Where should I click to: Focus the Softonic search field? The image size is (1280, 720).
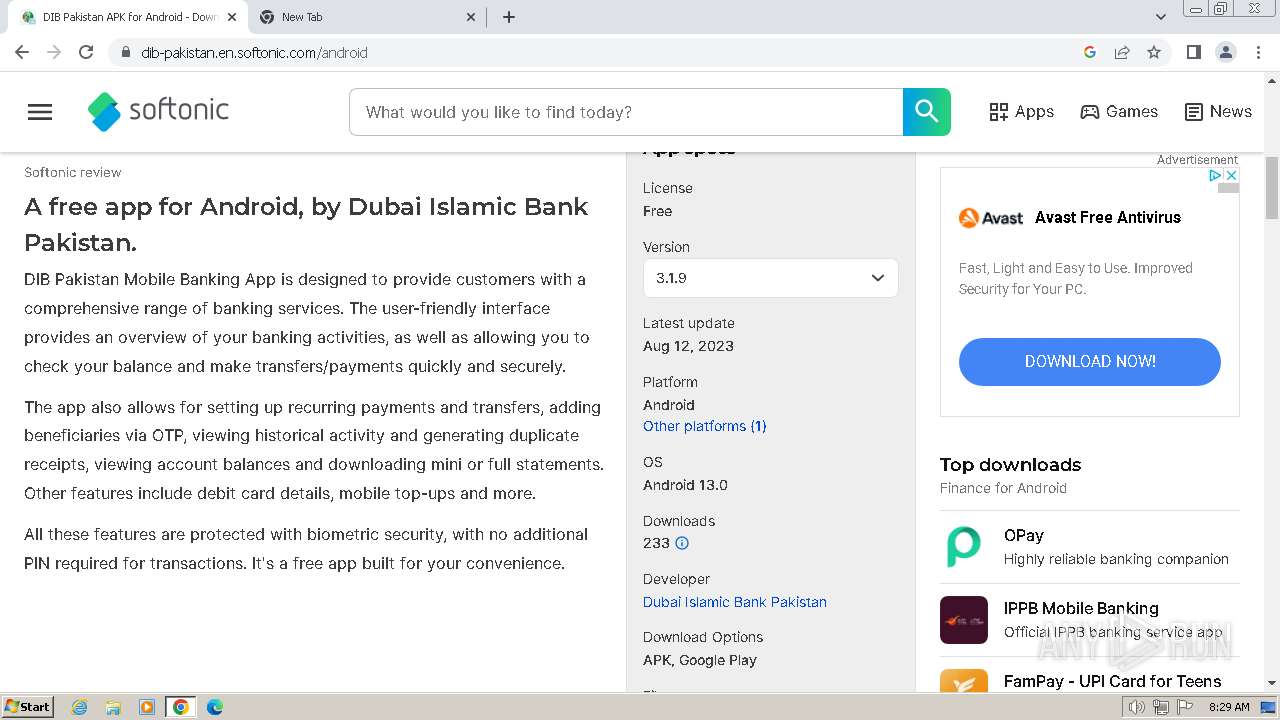[626, 112]
